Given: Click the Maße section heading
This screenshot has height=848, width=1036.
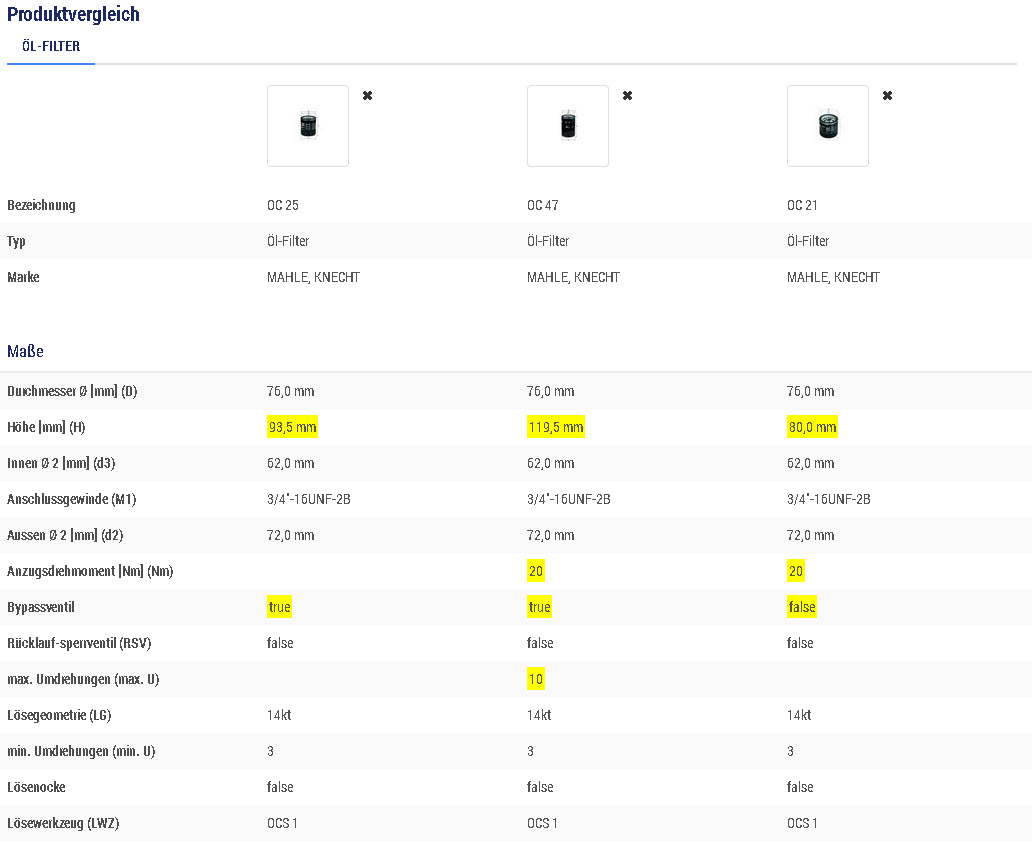Looking at the screenshot, I should pos(25,352).
